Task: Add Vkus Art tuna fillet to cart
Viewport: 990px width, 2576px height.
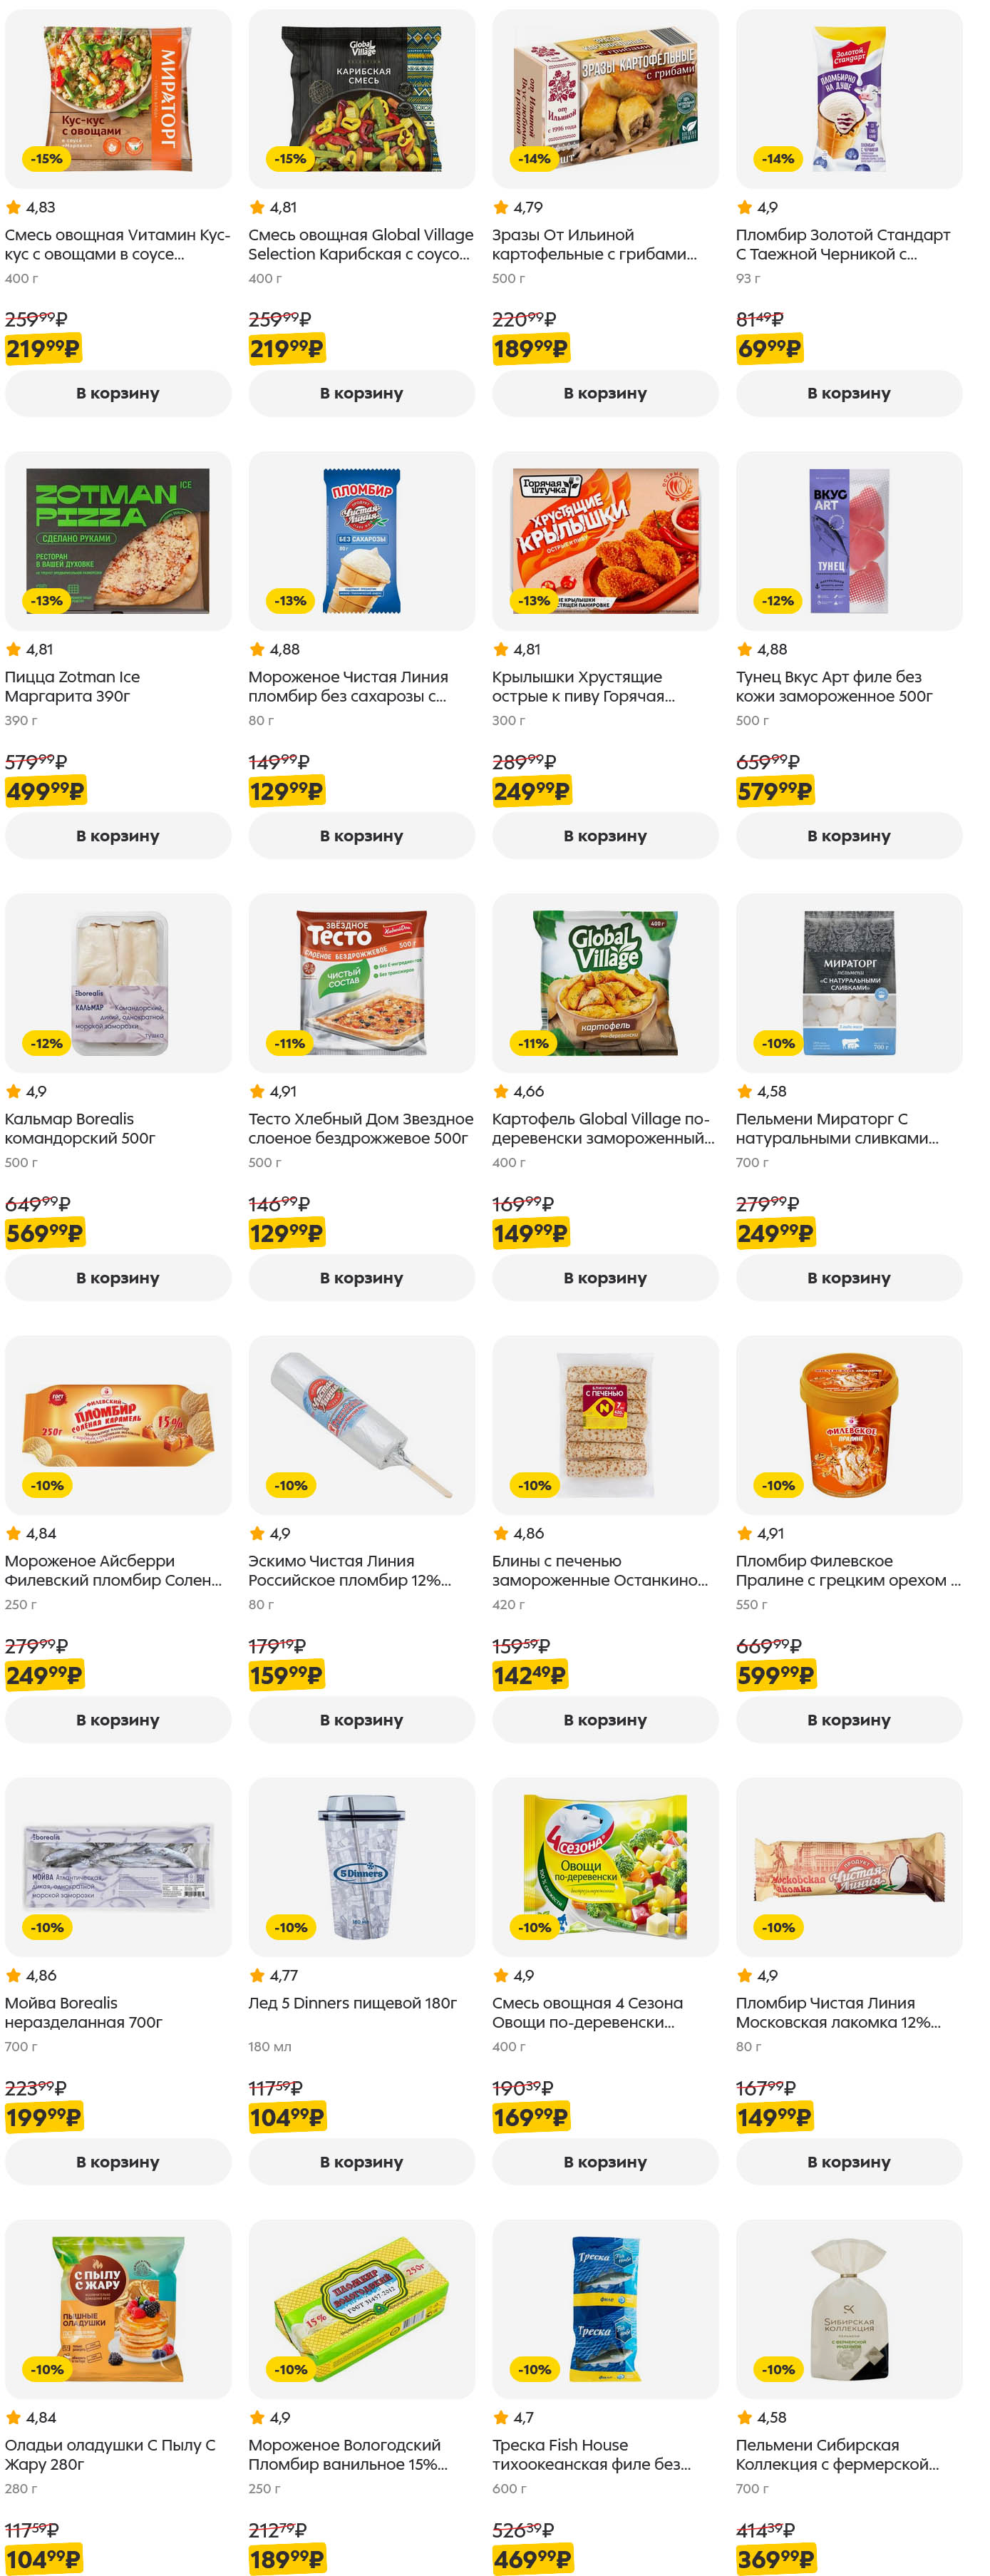Action: coord(848,835)
